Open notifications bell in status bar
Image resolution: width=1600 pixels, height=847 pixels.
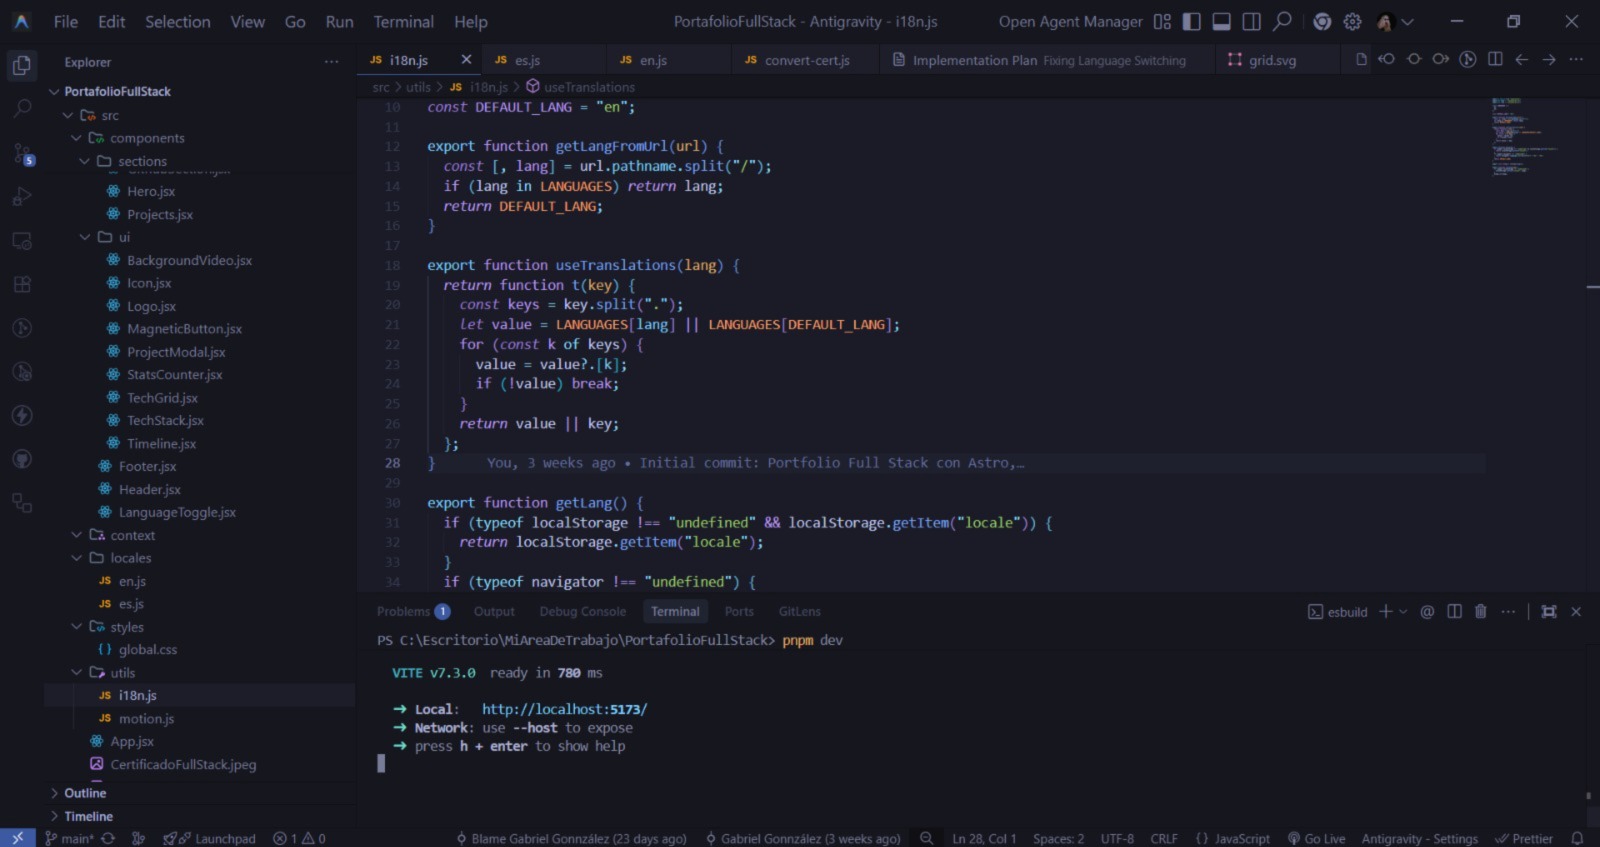point(1577,838)
